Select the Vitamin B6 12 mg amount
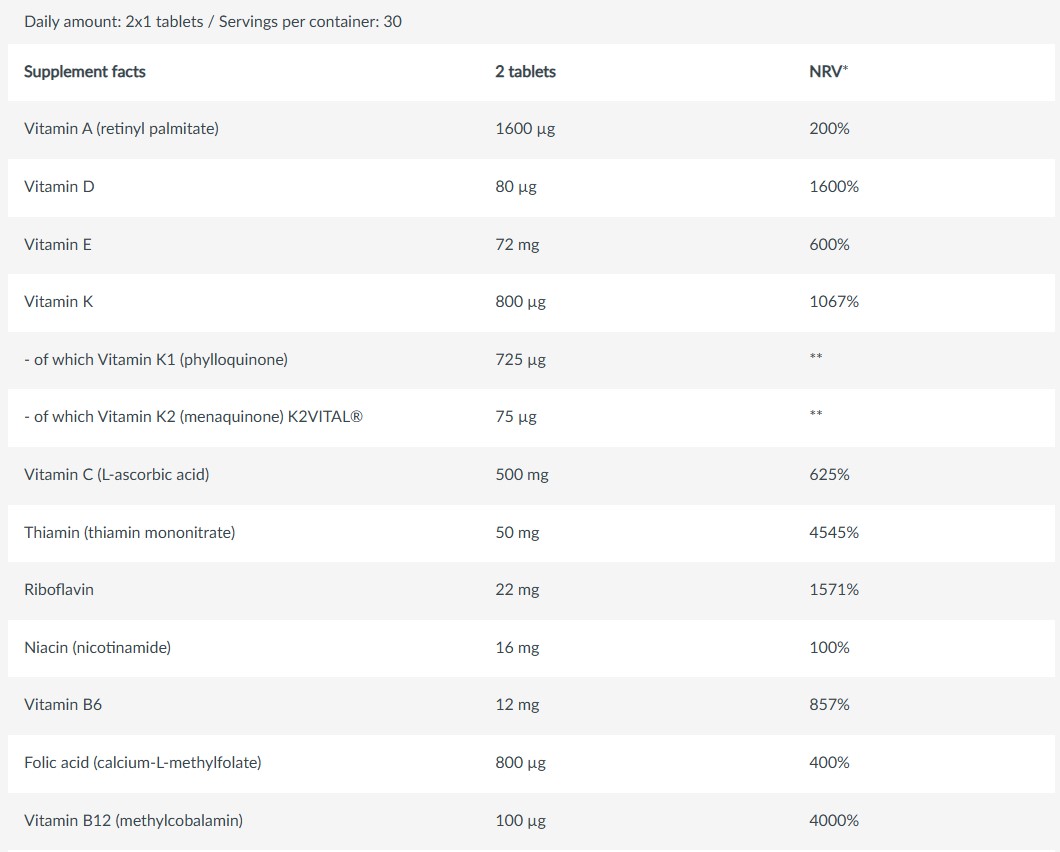Viewport: 1060px width, 852px height. click(517, 705)
